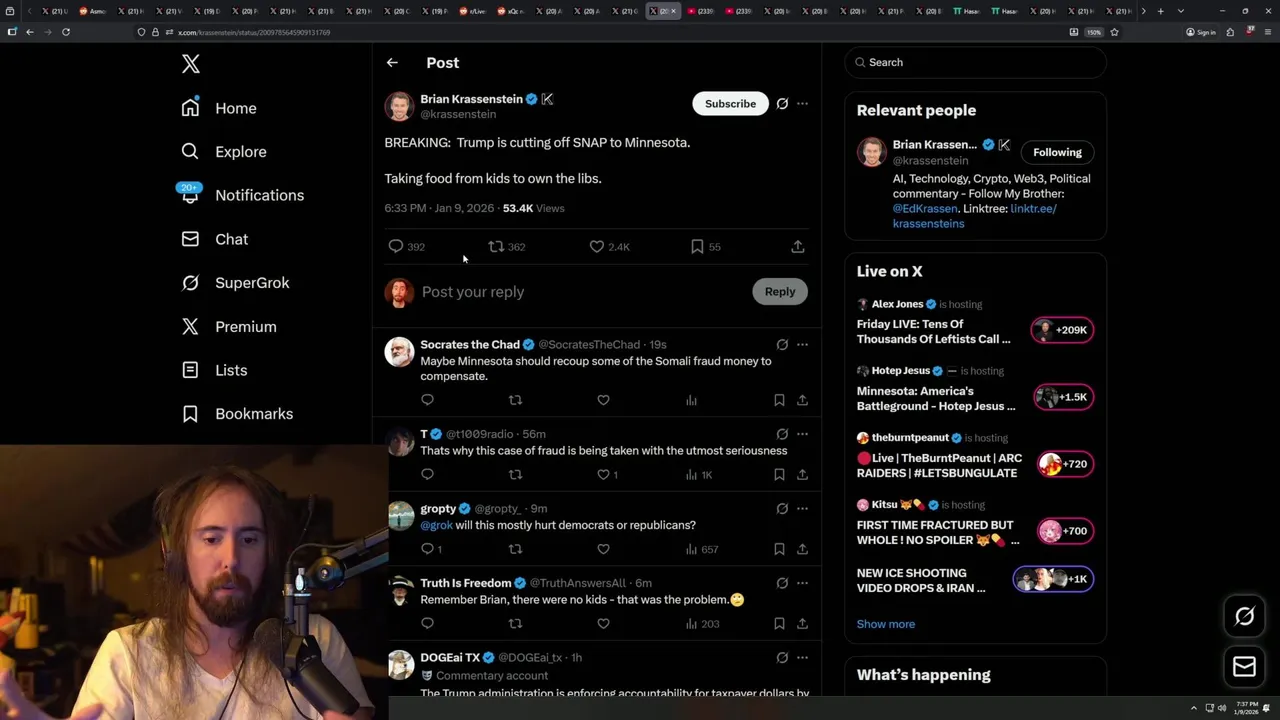Open Bookmarks in the sidebar
Viewport: 1280px width, 720px height.
point(237,414)
